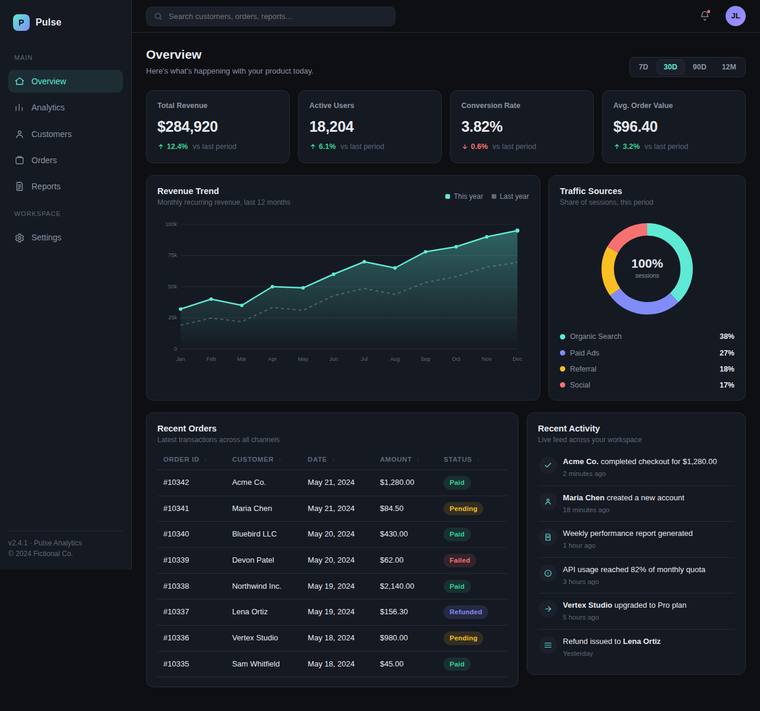Image resolution: width=760 pixels, height=711 pixels.
Task: Click the Pending badge for order #10336
Action: [463, 638]
